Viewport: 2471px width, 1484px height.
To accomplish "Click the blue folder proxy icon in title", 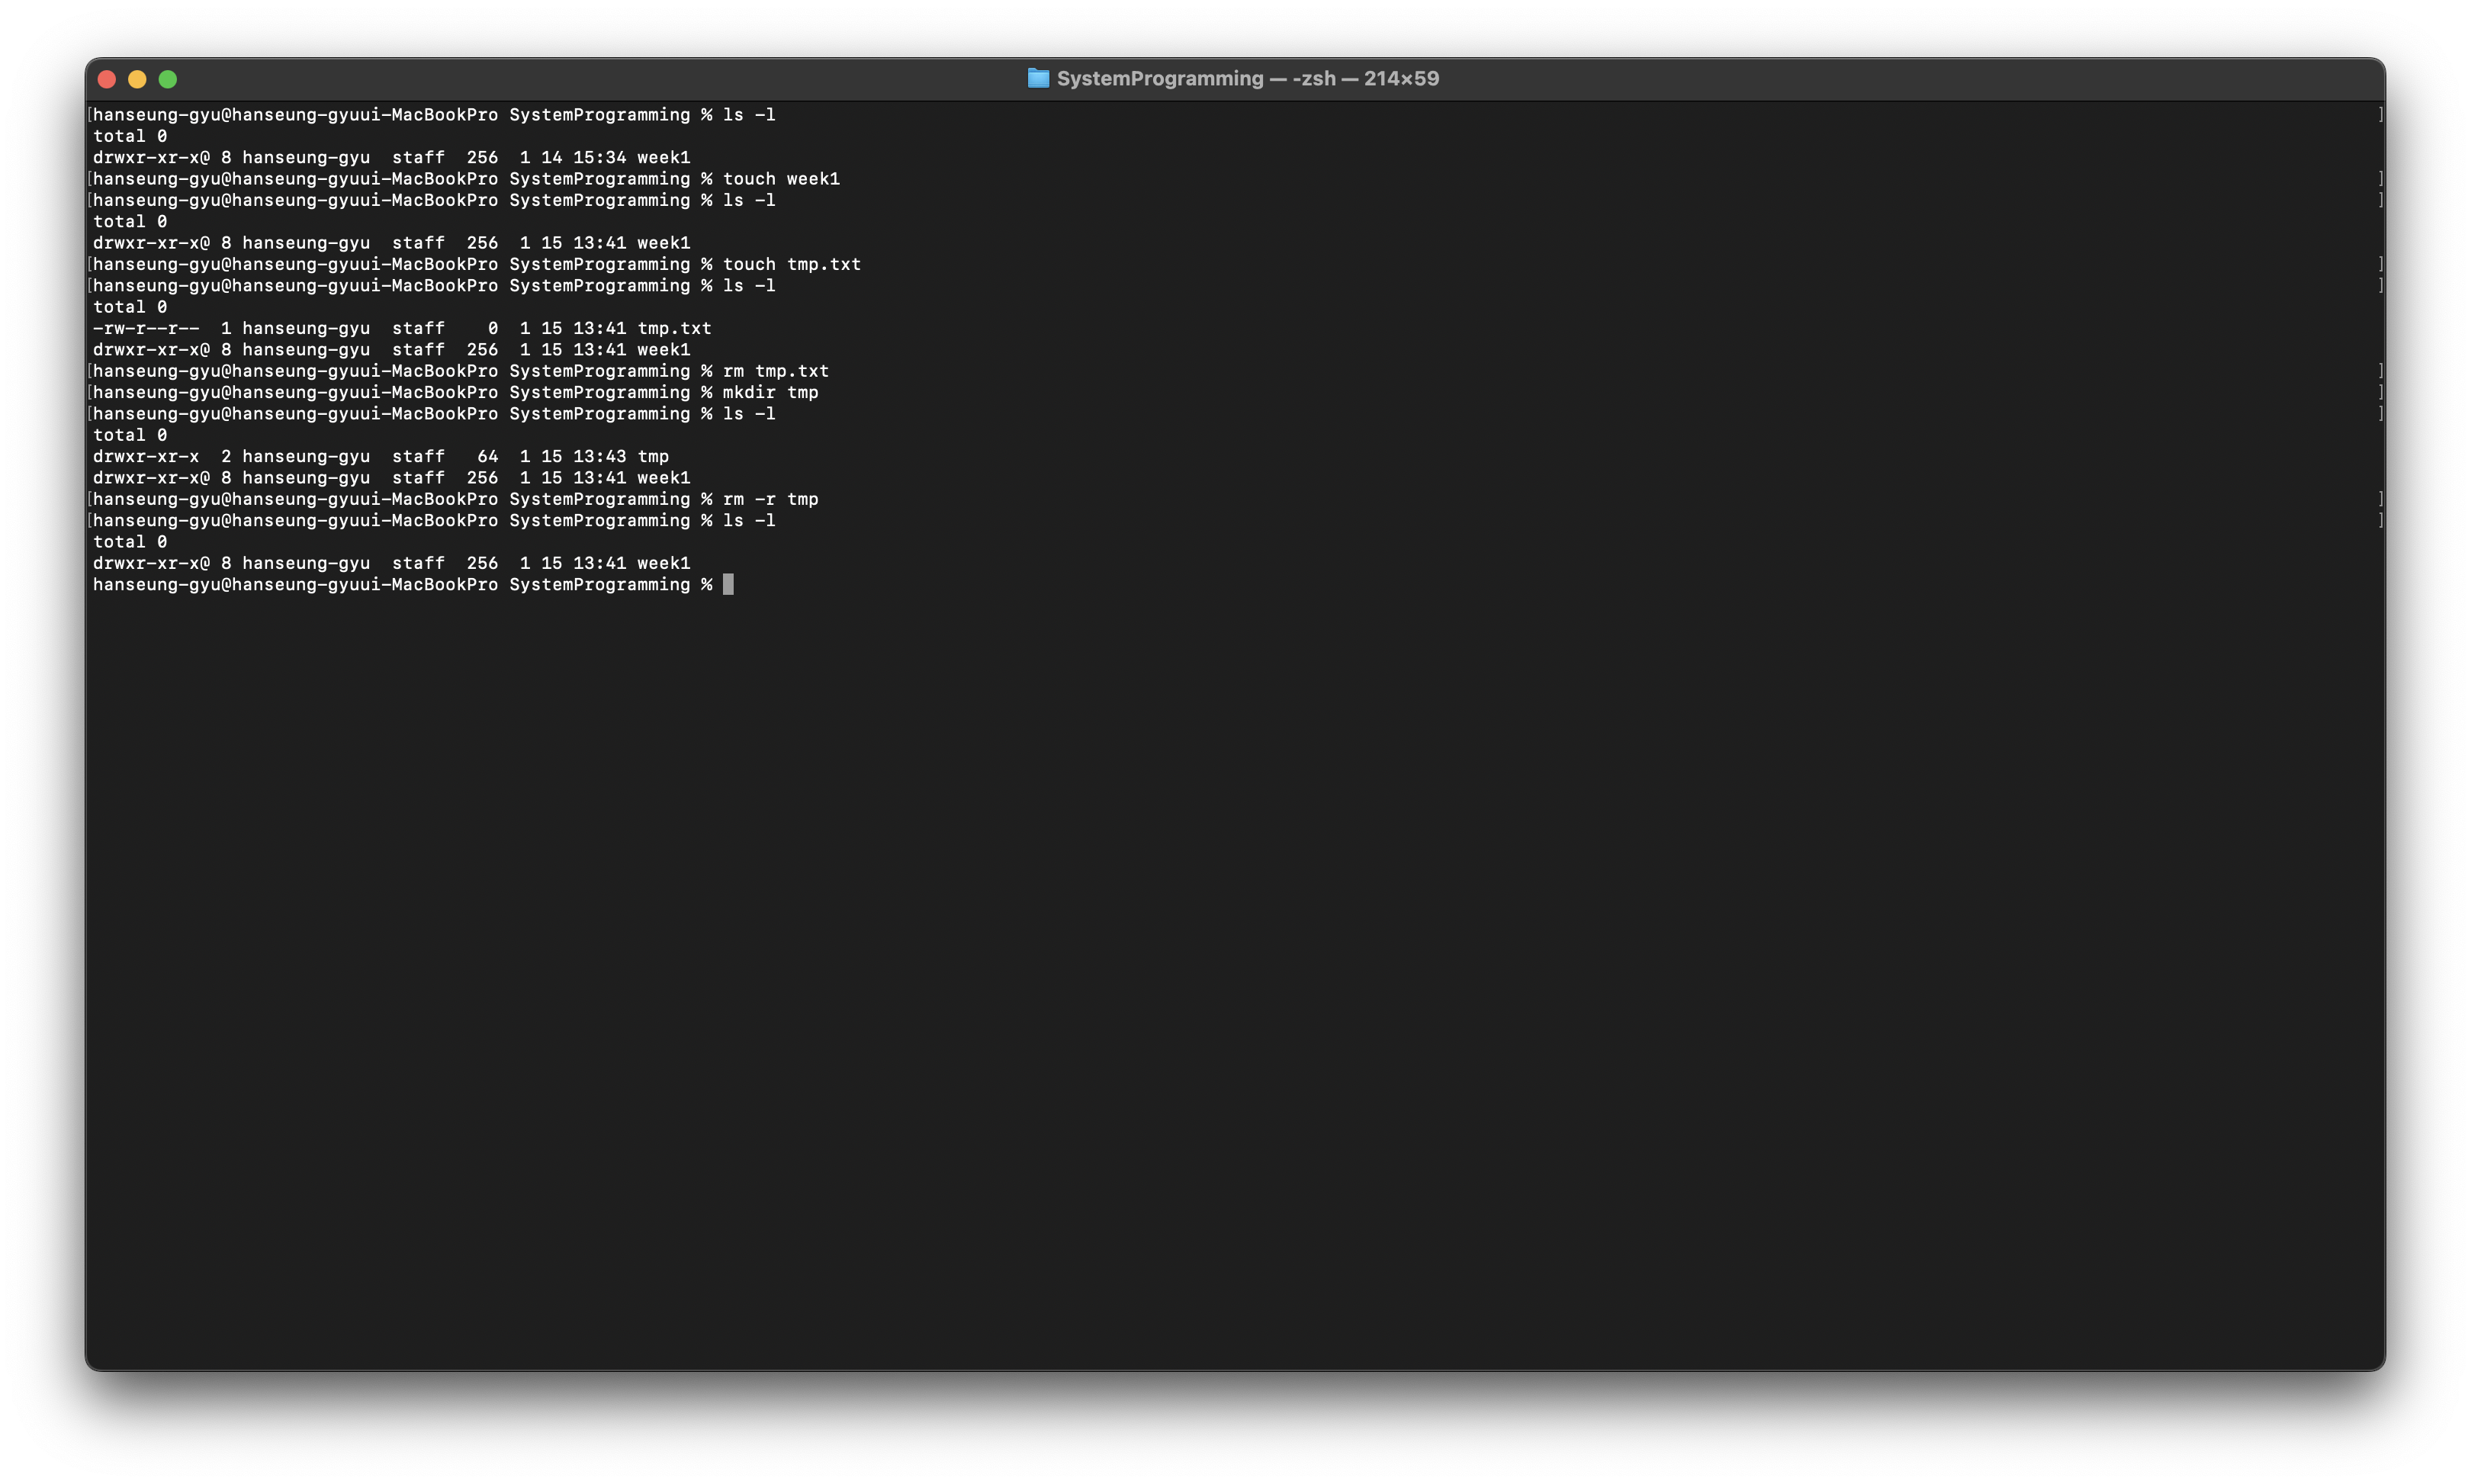I will coord(1038,79).
